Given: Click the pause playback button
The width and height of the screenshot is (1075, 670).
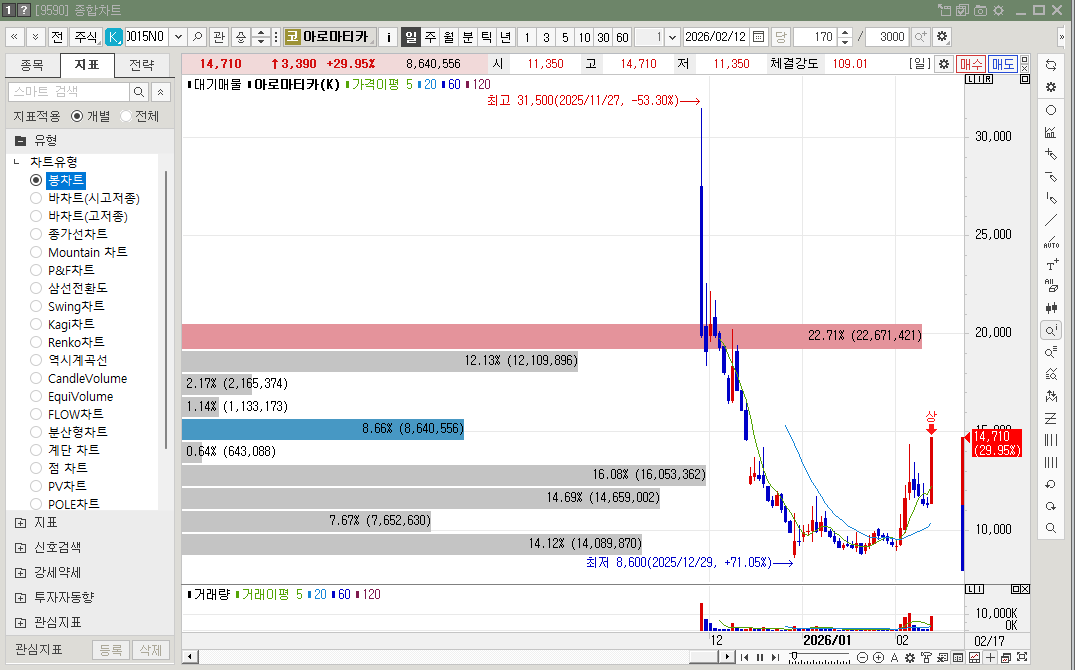Looking at the screenshot, I should click(760, 658).
